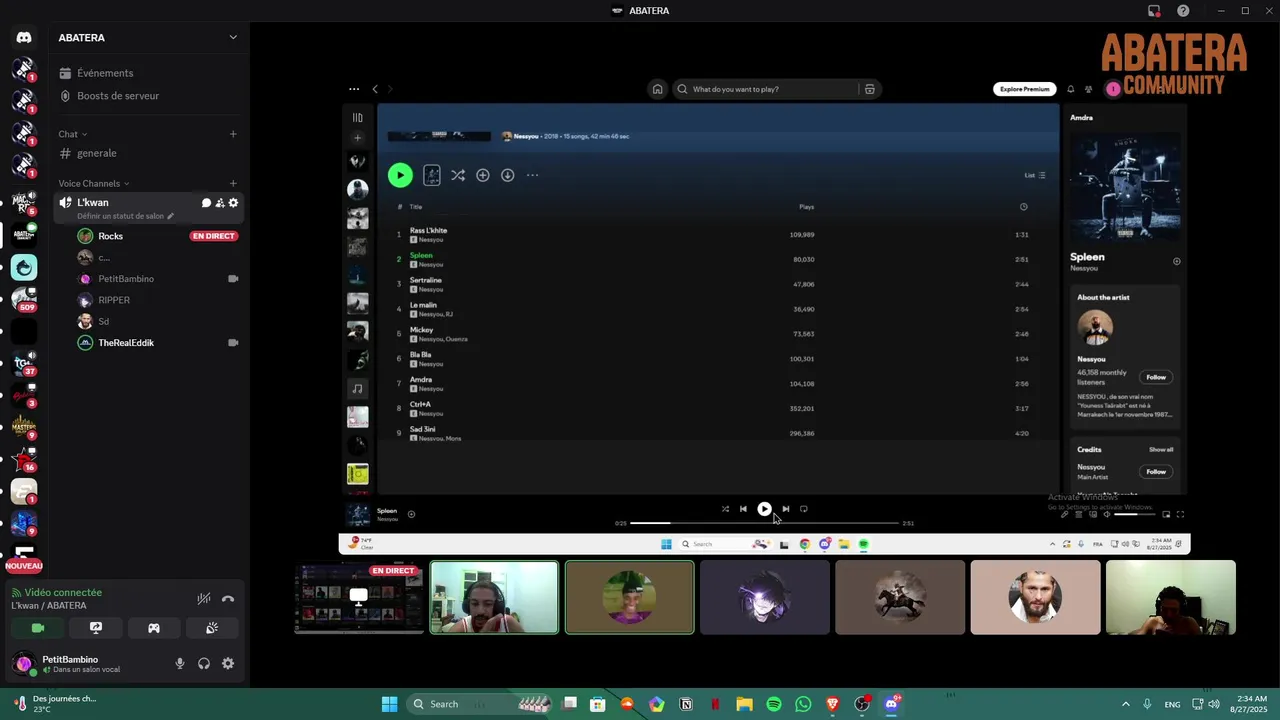1280x720 pixels.
Task: Toggle Spotify shuffle in bottom player
Action: [x=725, y=509]
